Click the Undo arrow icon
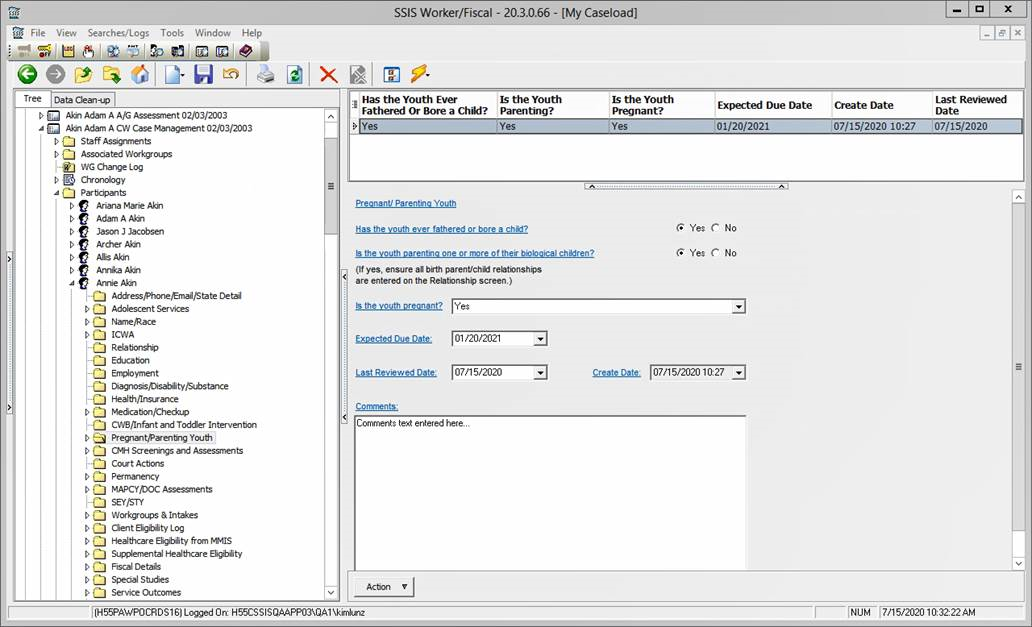 (231, 74)
